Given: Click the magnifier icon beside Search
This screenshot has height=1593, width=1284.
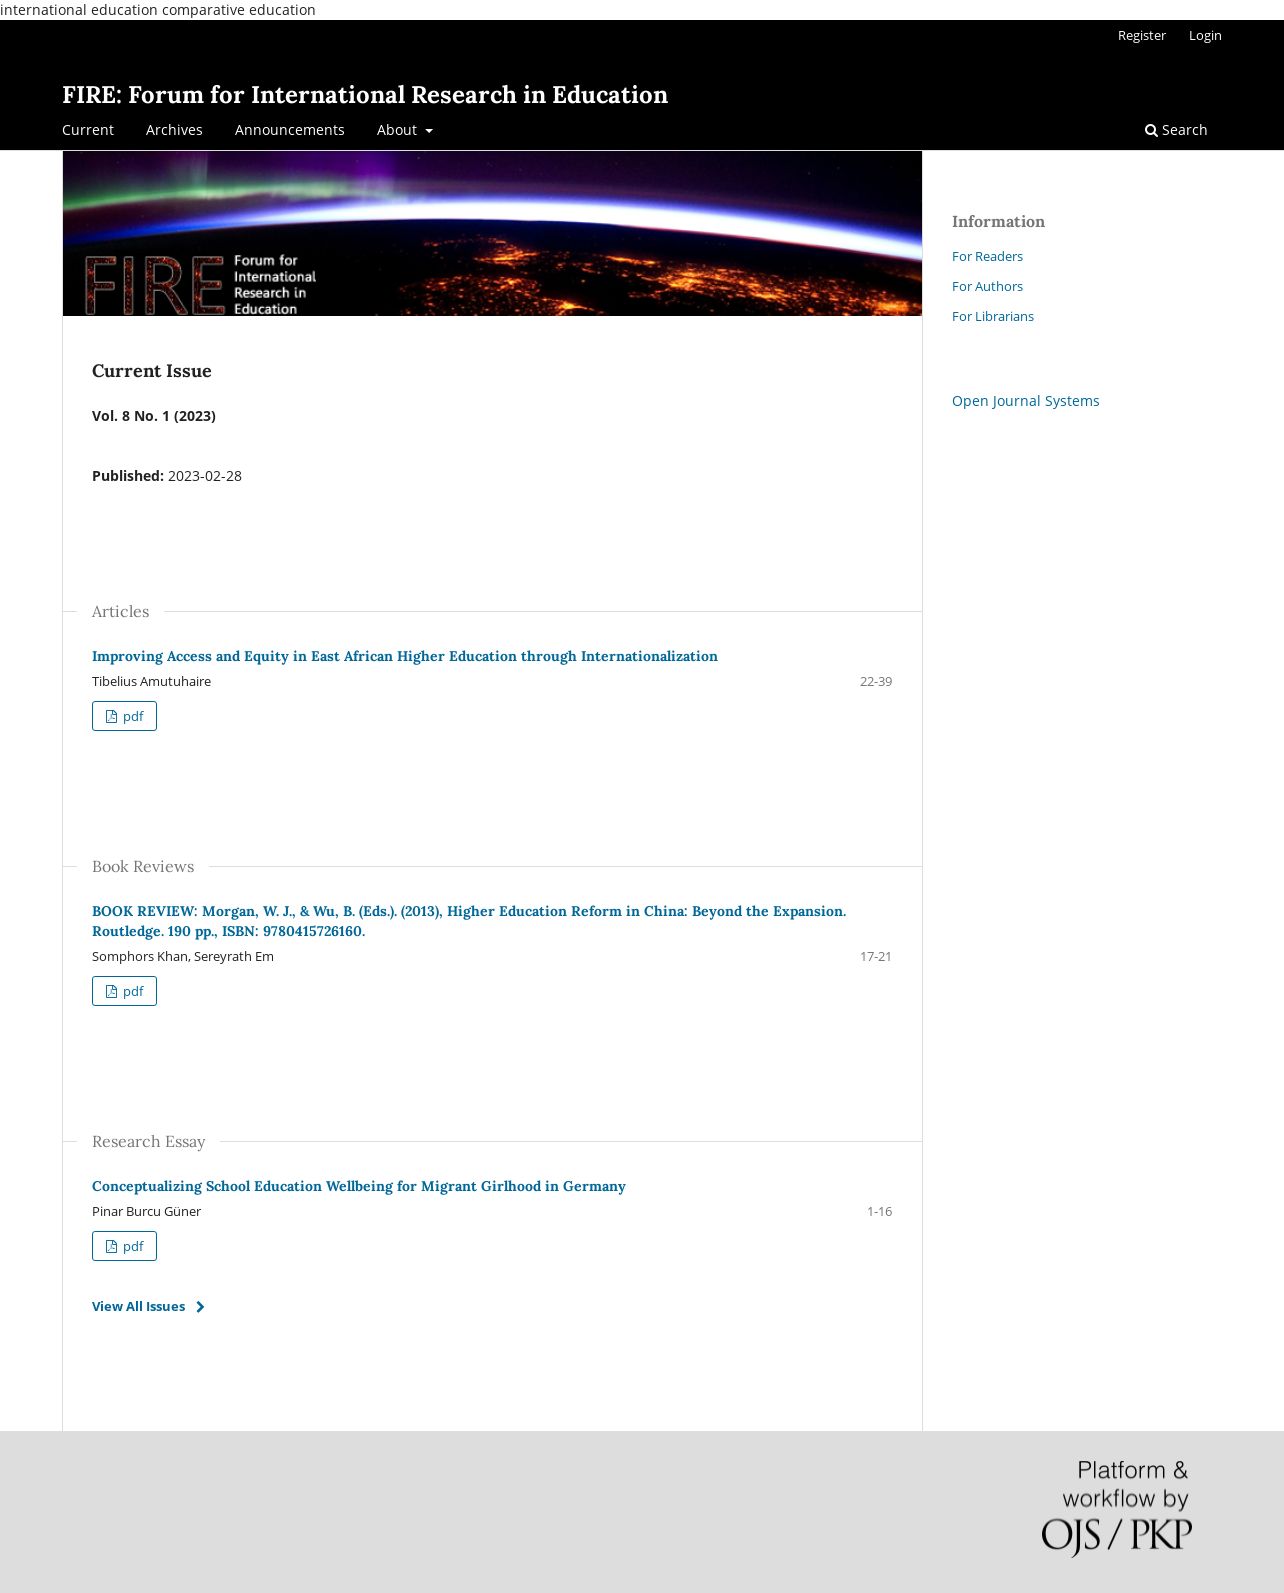Looking at the screenshot, I should pyautogui.click(x=1151, y=130).
